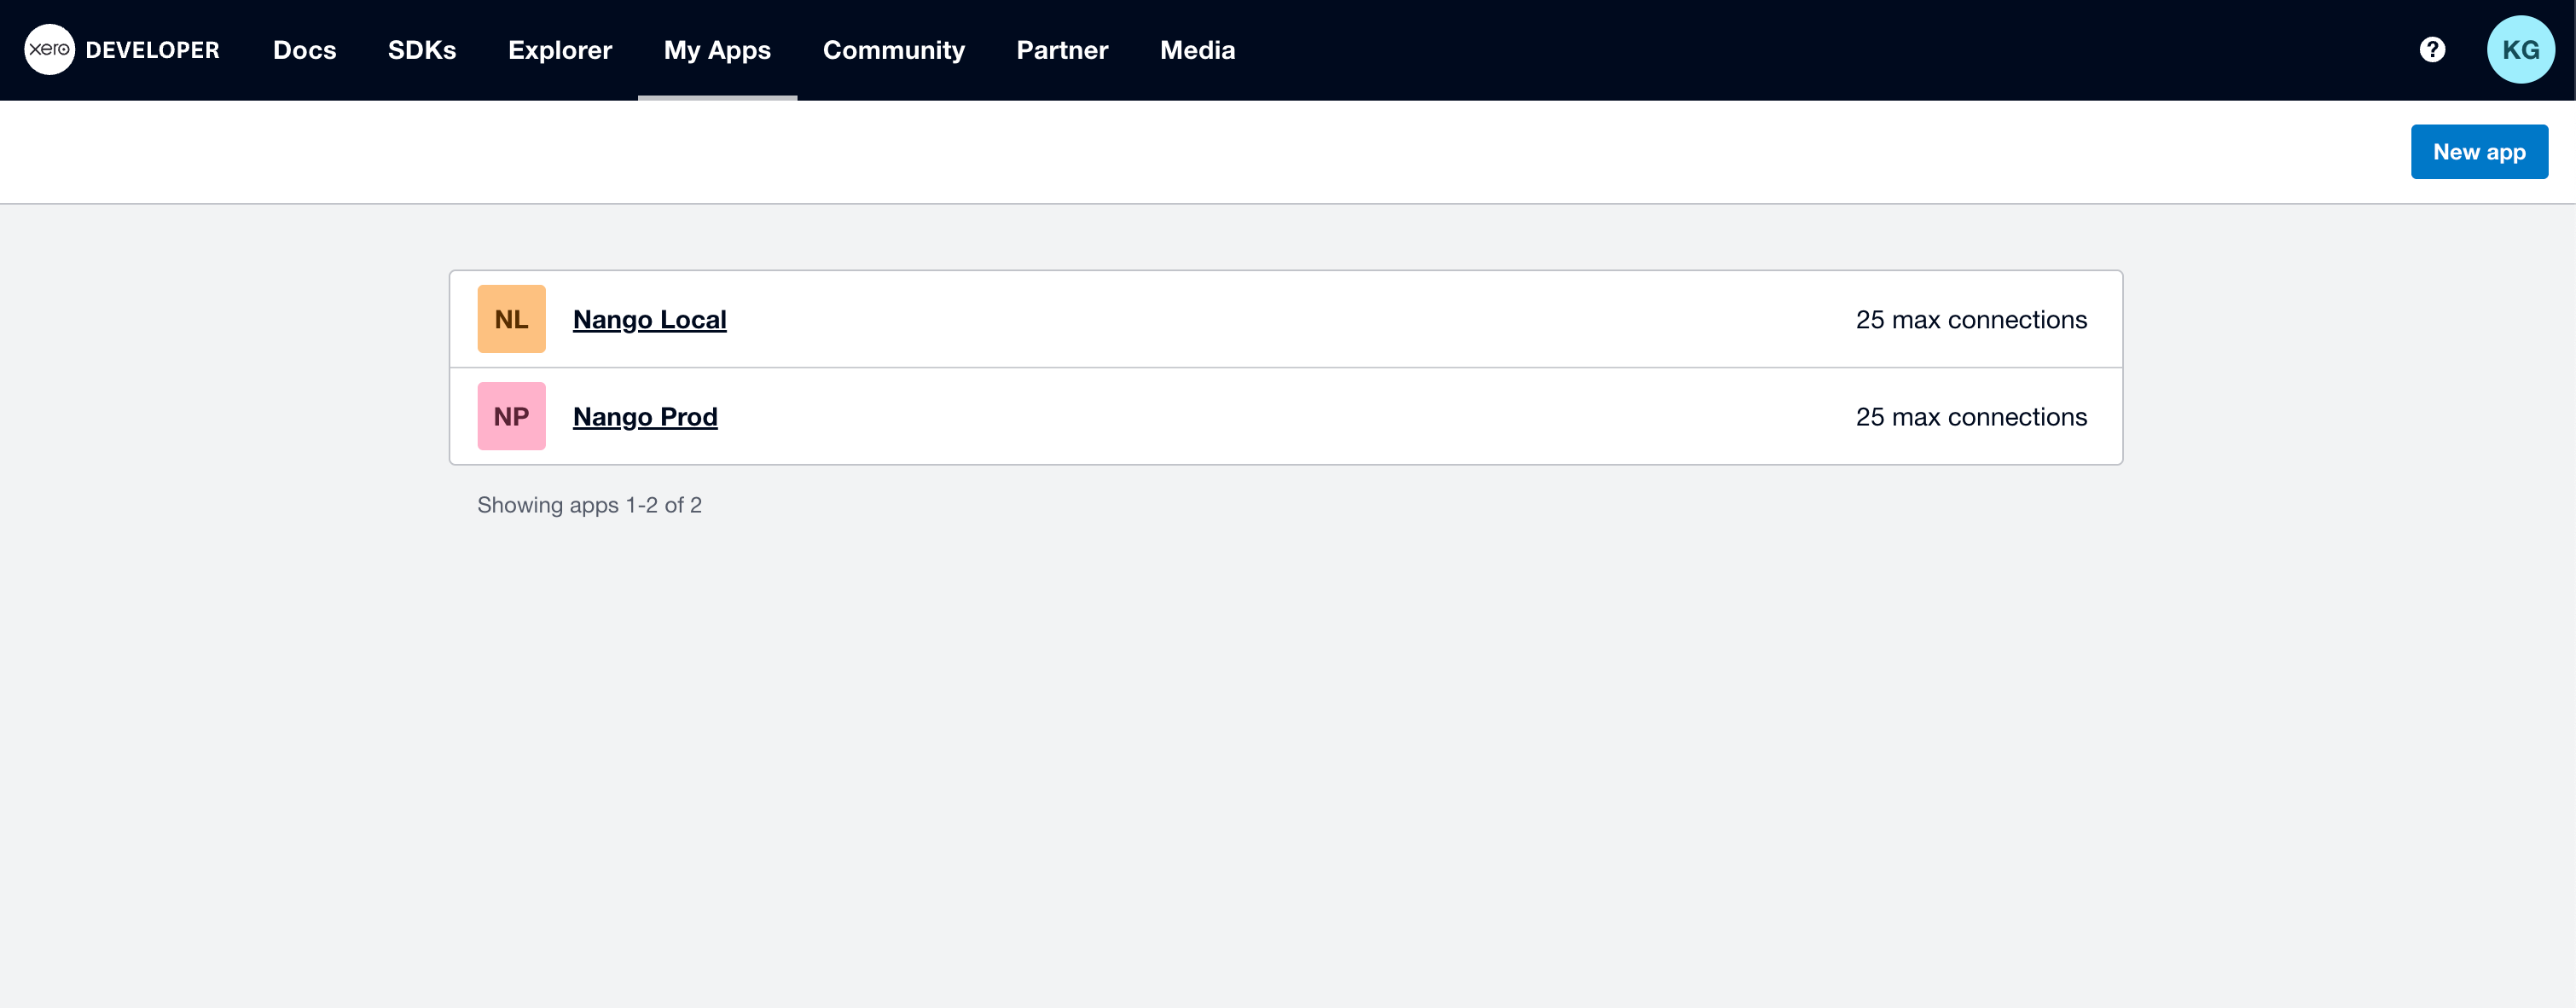Click Nango Local's 25 max connections text
Viewport: 2576px width, 1008px height.
tap(1970, 320)
